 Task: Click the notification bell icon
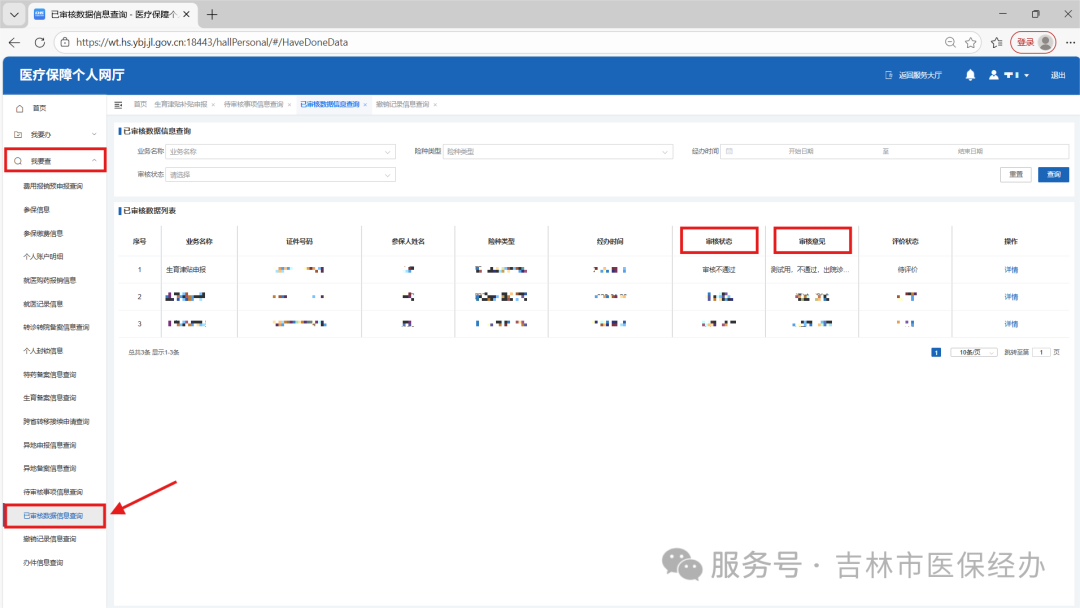pyautogui.click(x=970, y=75)
